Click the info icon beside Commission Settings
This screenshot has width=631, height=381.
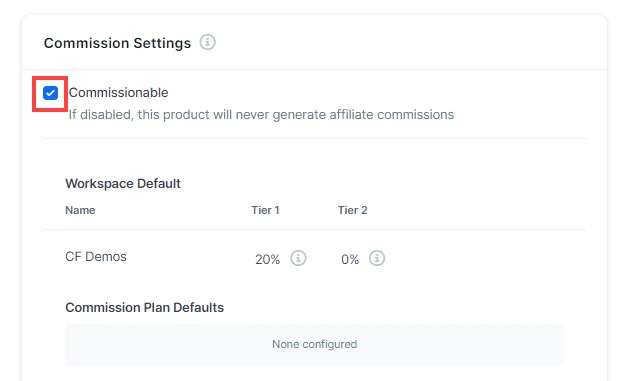click(x=208, y=42)
